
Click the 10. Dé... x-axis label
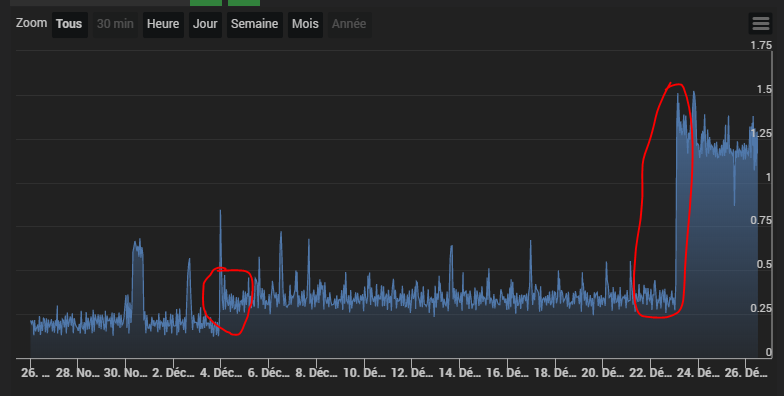[x=364, y=373]
